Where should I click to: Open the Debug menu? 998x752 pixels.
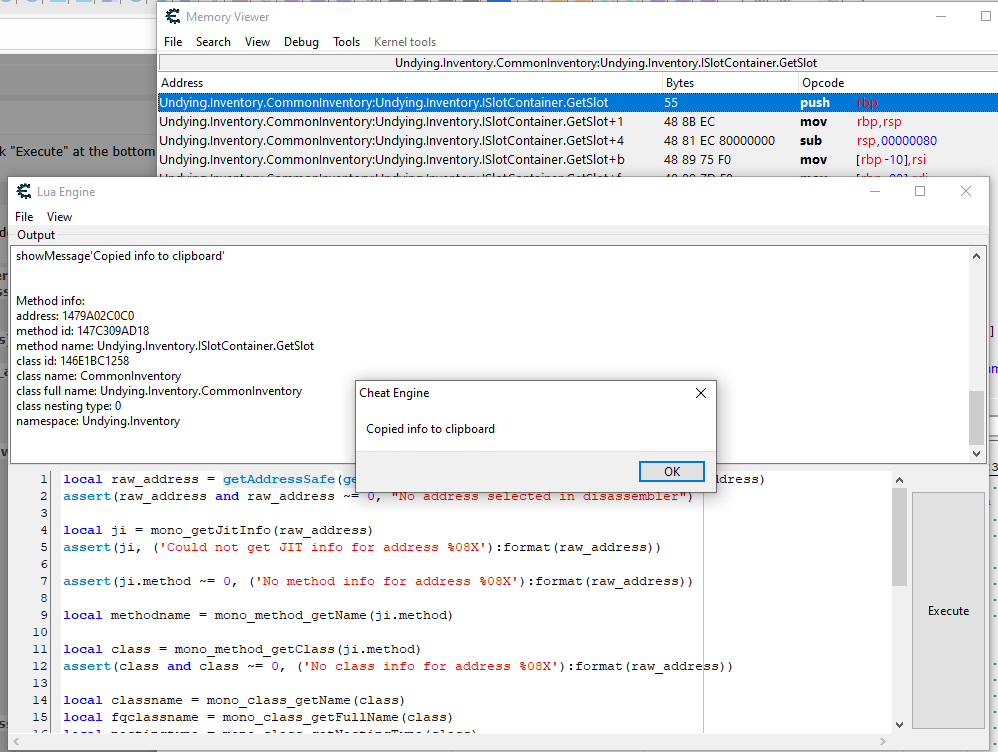pos(301,42)
